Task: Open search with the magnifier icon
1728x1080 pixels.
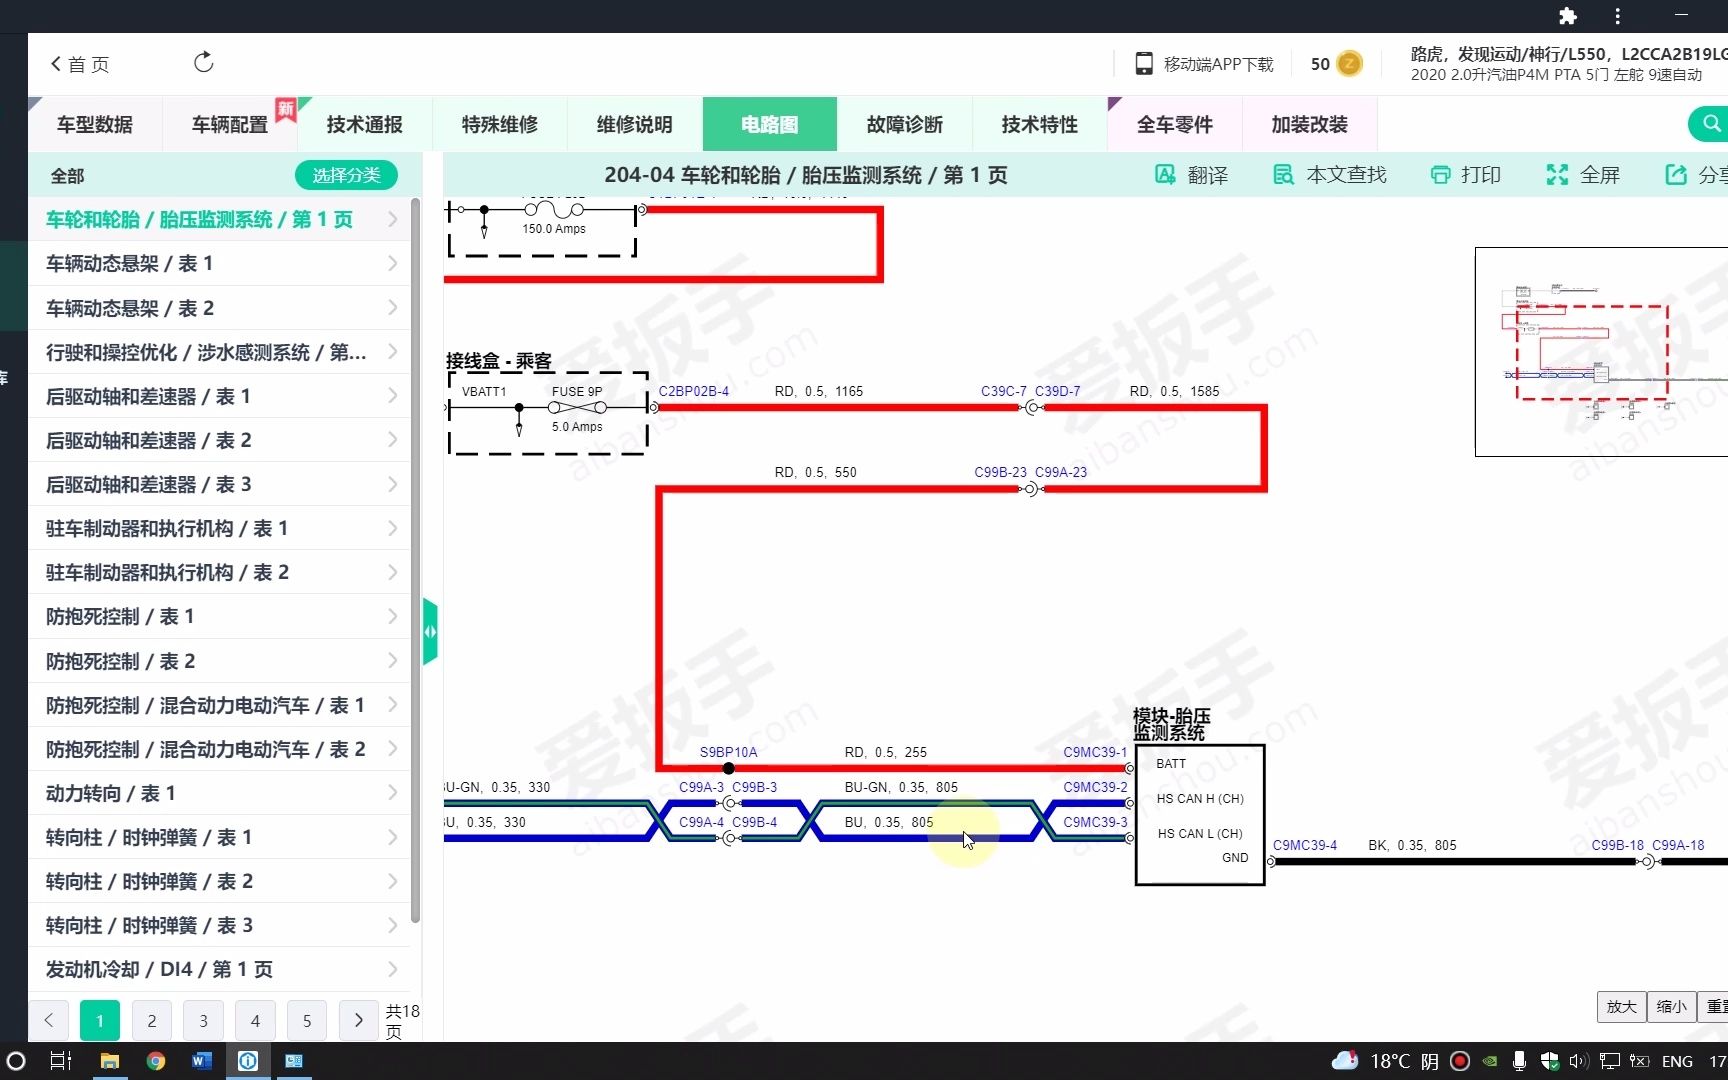Action: [x=1709, y=123]
